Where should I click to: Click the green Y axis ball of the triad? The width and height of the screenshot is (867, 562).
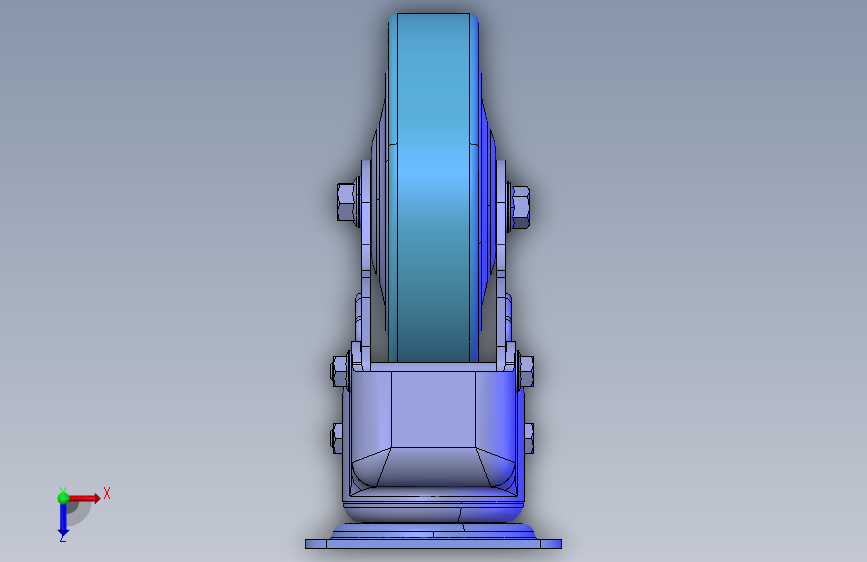[x=63, y=498]
